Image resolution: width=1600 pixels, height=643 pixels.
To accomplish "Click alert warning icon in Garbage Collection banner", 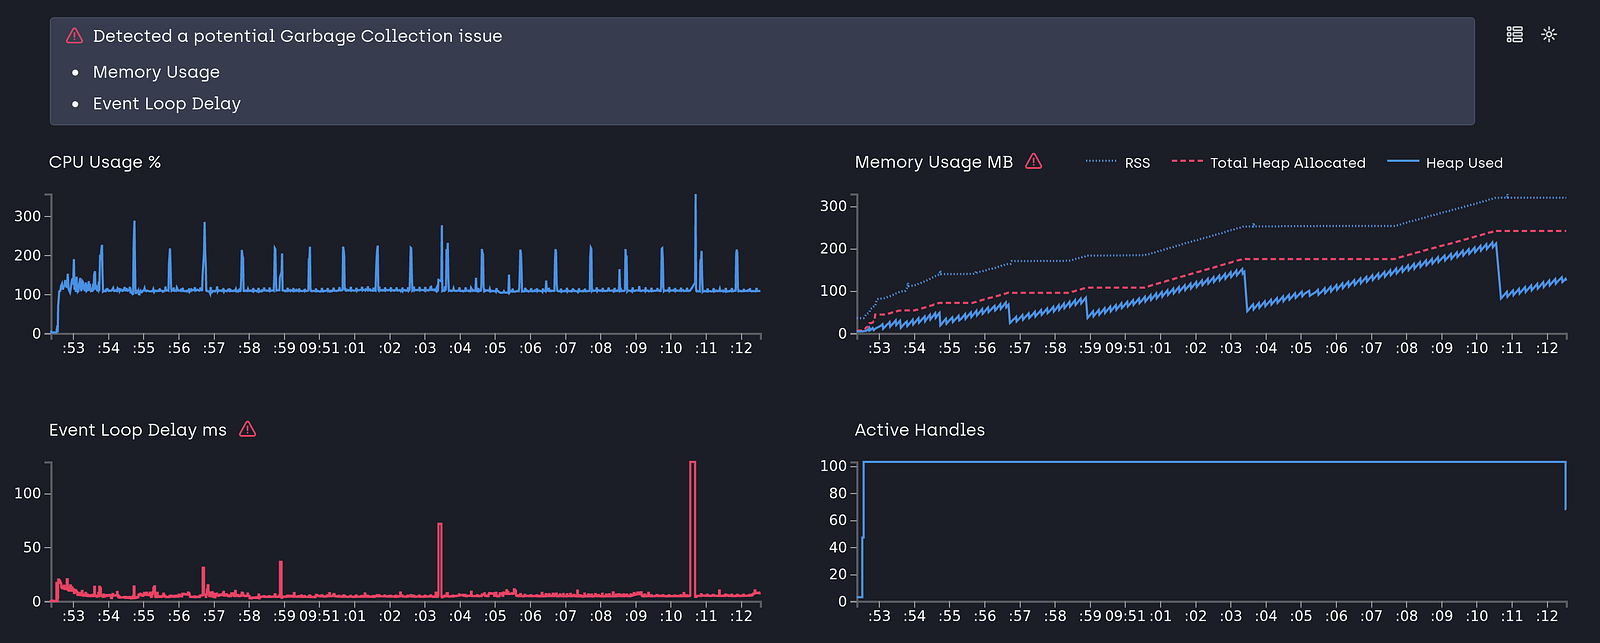I will [x=74, y=36].
